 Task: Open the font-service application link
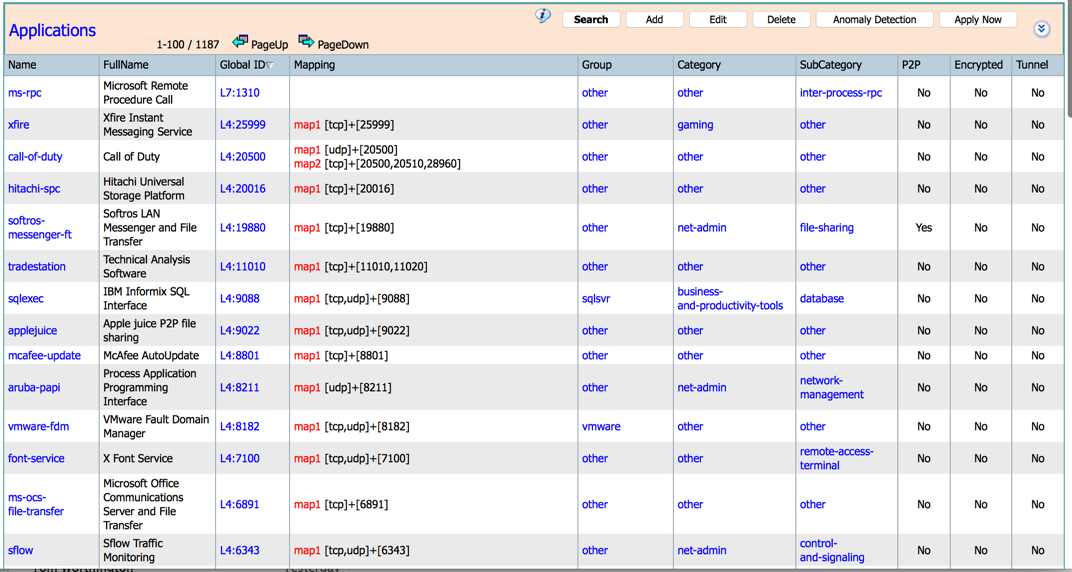36,459
